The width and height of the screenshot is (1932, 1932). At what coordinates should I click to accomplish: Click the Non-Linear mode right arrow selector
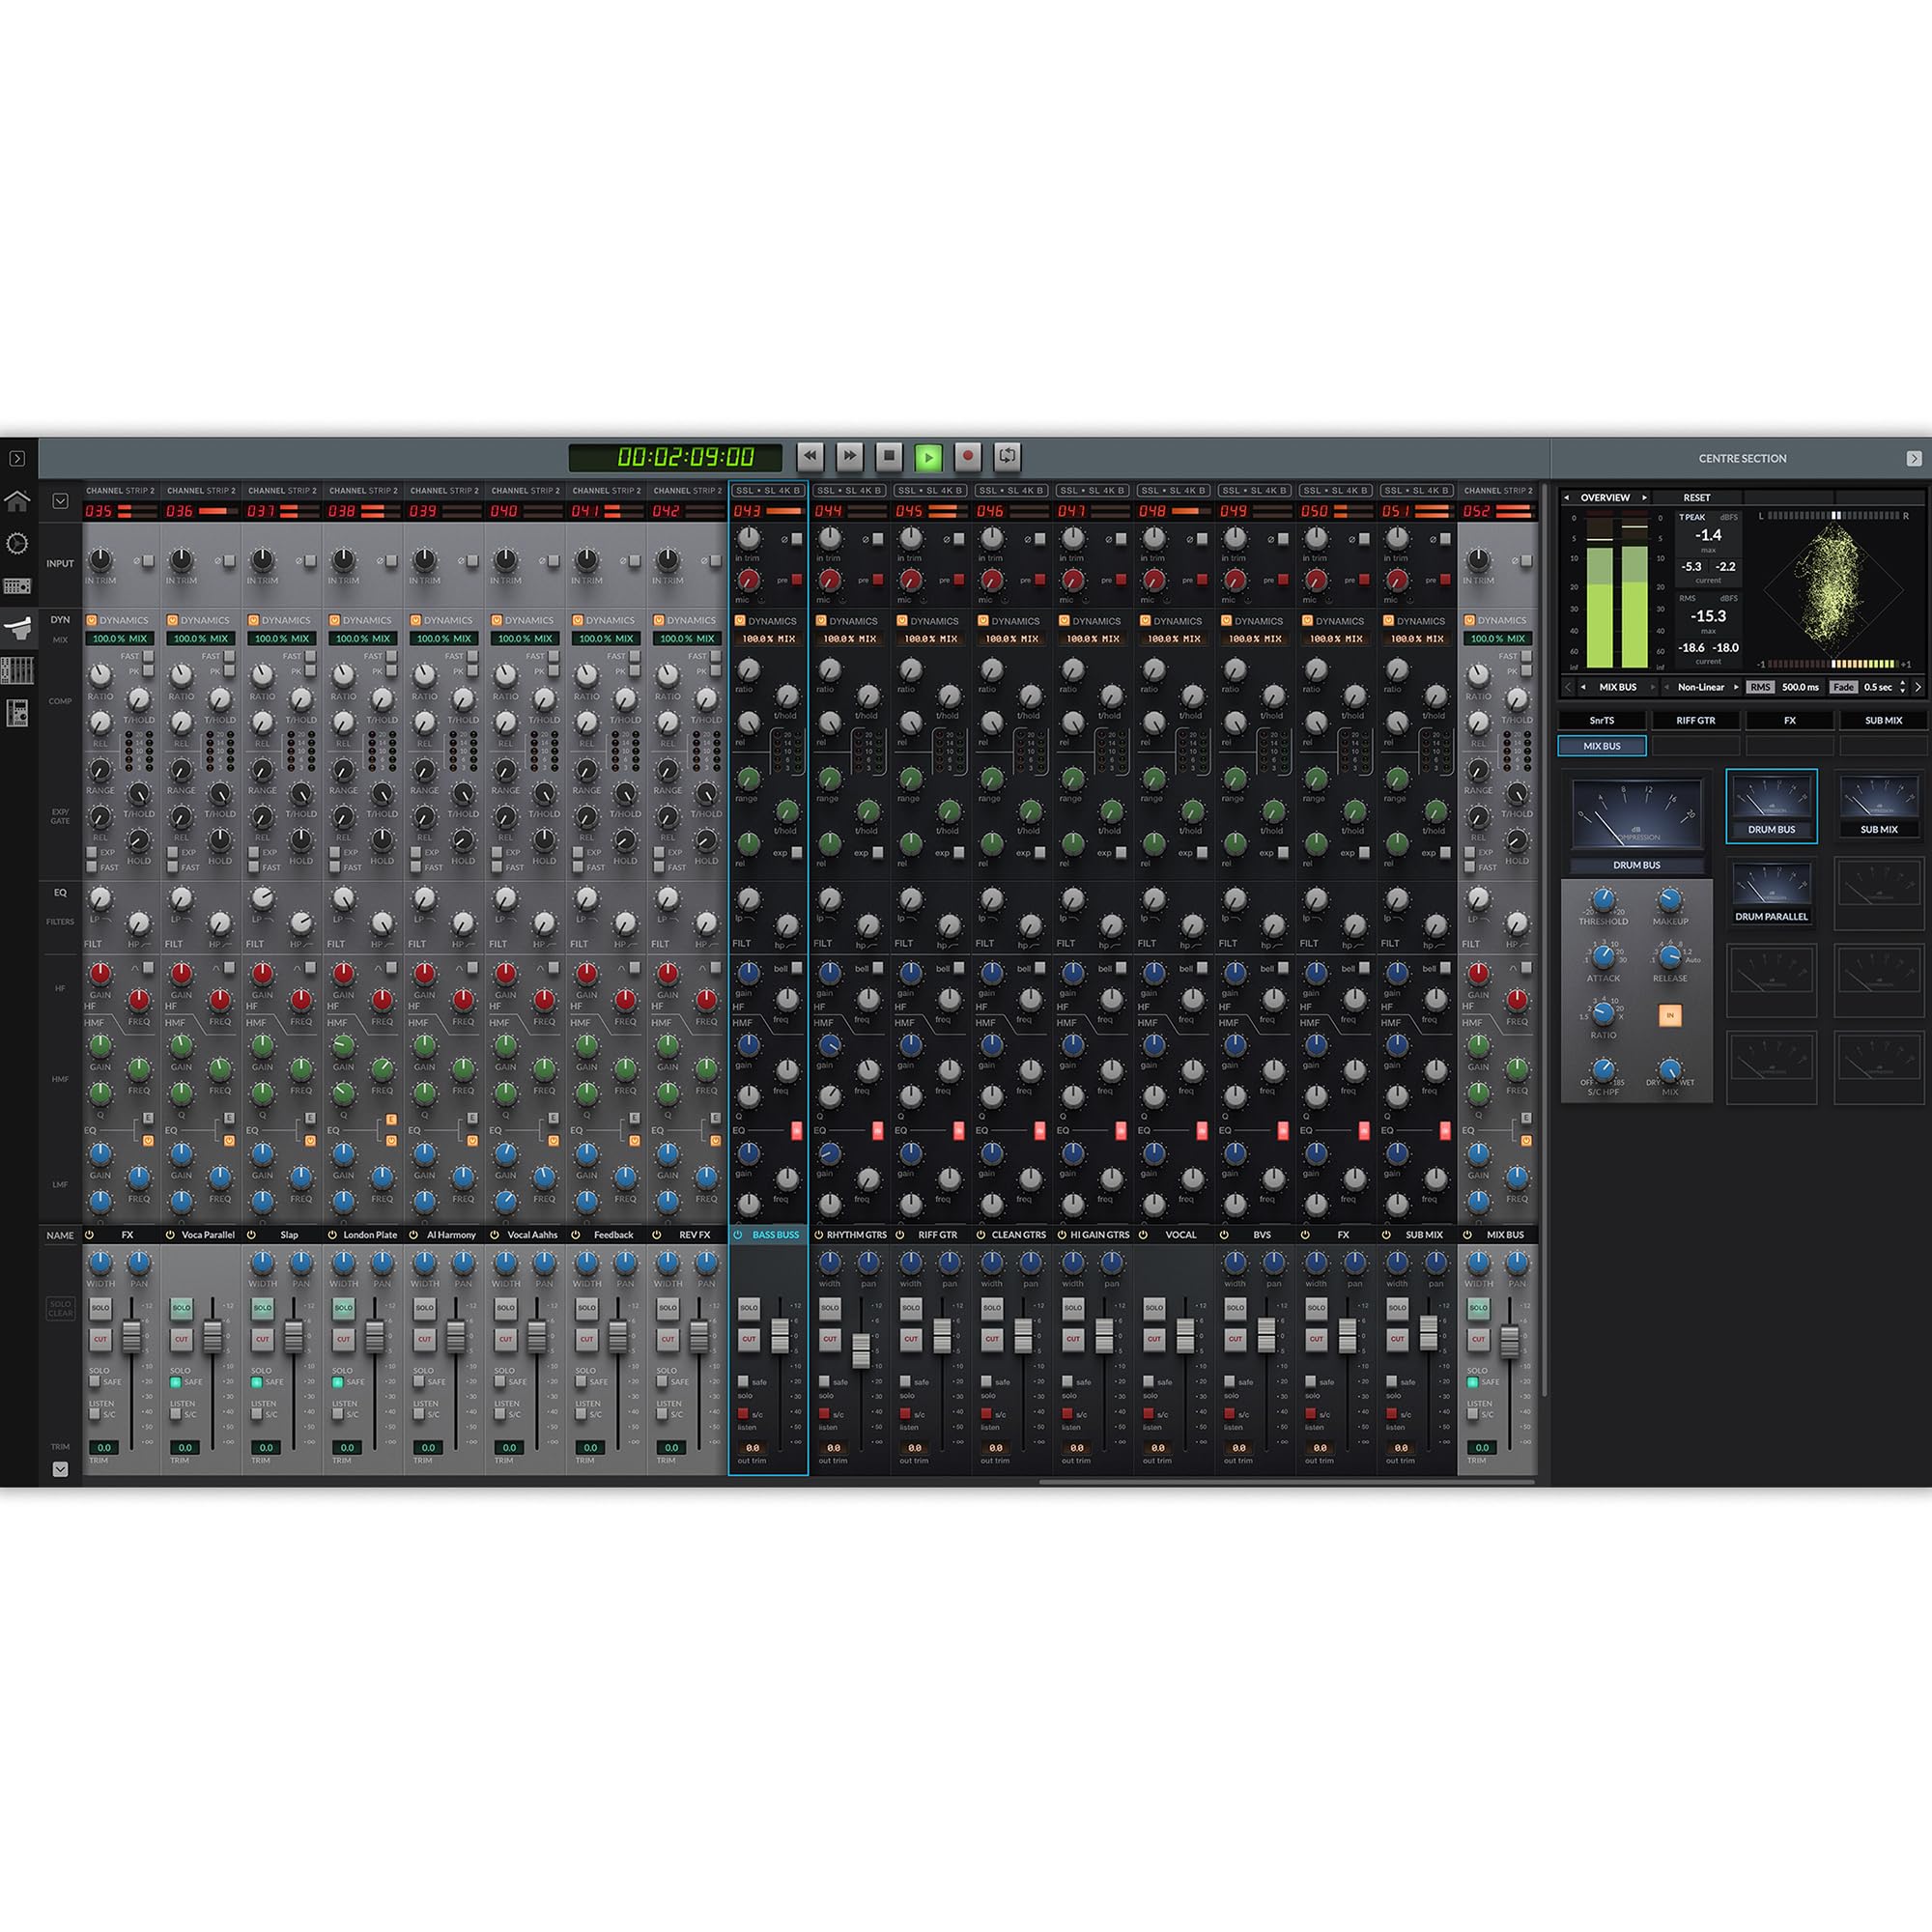point(1737,688)
